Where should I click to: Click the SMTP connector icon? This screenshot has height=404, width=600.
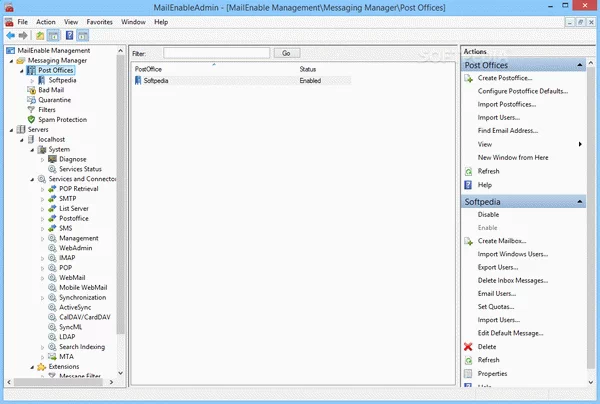pyautogui.click(x=52, y=199)
